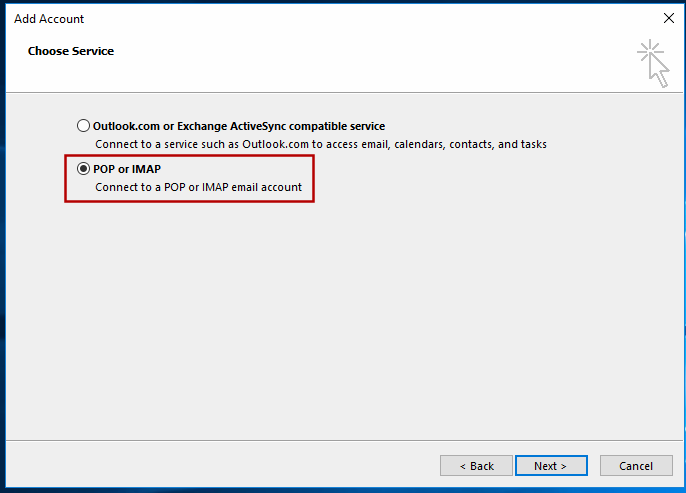Click the 'Add Account' title text
This screenshot has height=493, width=686.
click(x=49, y=19)
